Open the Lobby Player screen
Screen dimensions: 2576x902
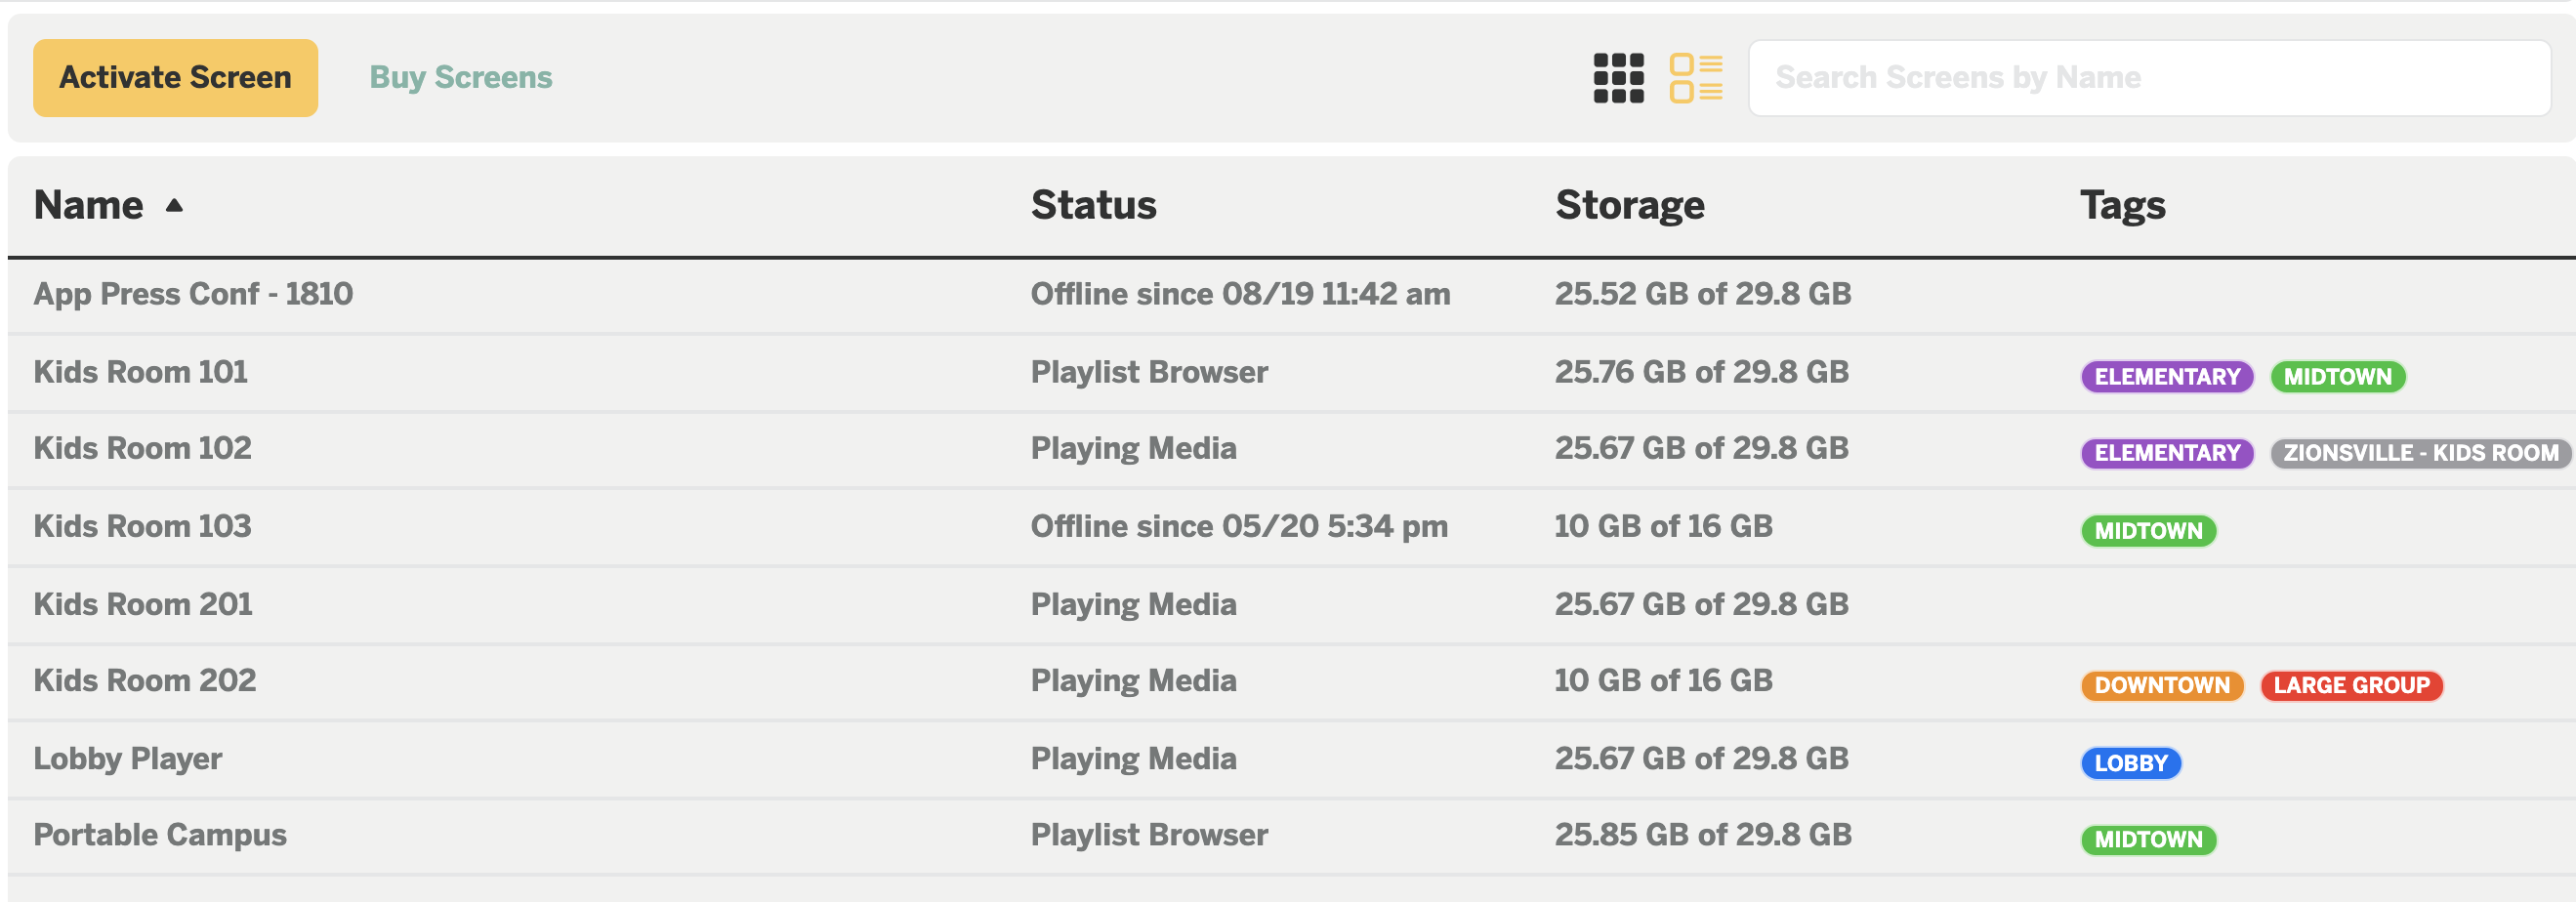click(x=128, y=759)
